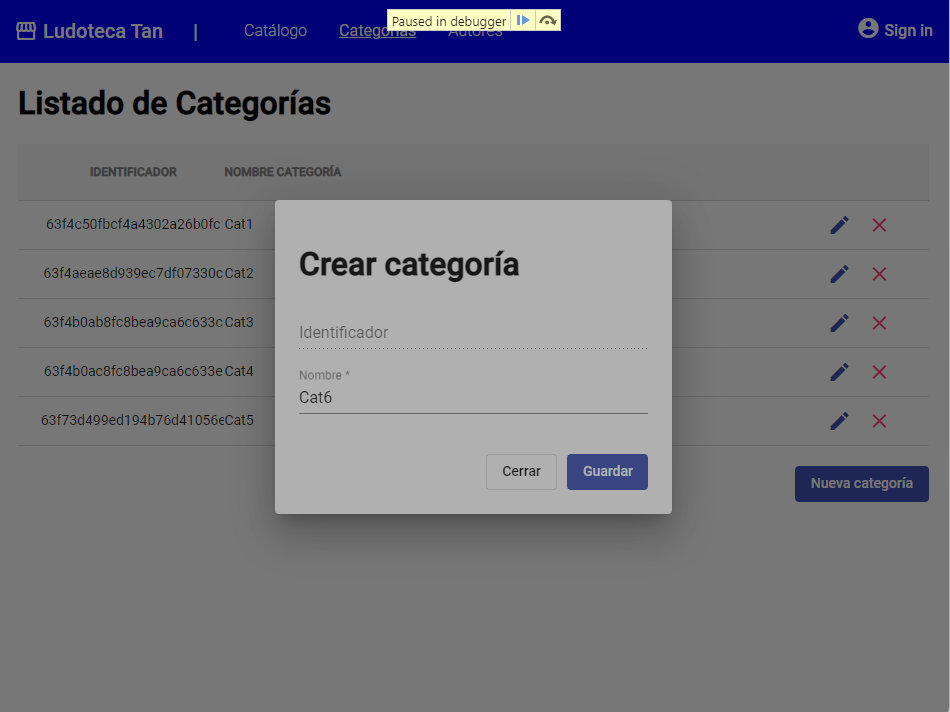This screenshot has width=950, height=712.
Task: Edit the Cat5 category
Action: pyautogui.click(x=839, y=420)
